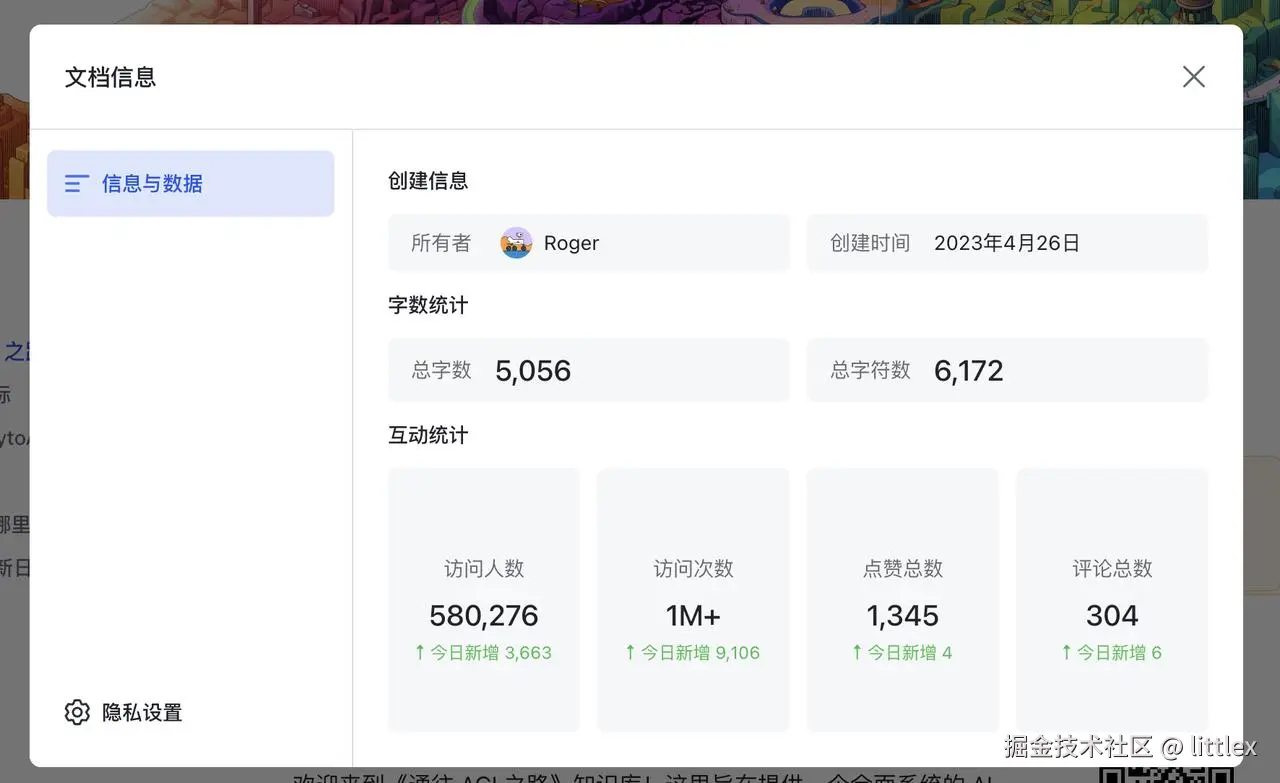The width and height of the screenshot is (1280, 783).
Task: Click the 创建时间 value 2023年4月26日
Action: point(1007,243)
